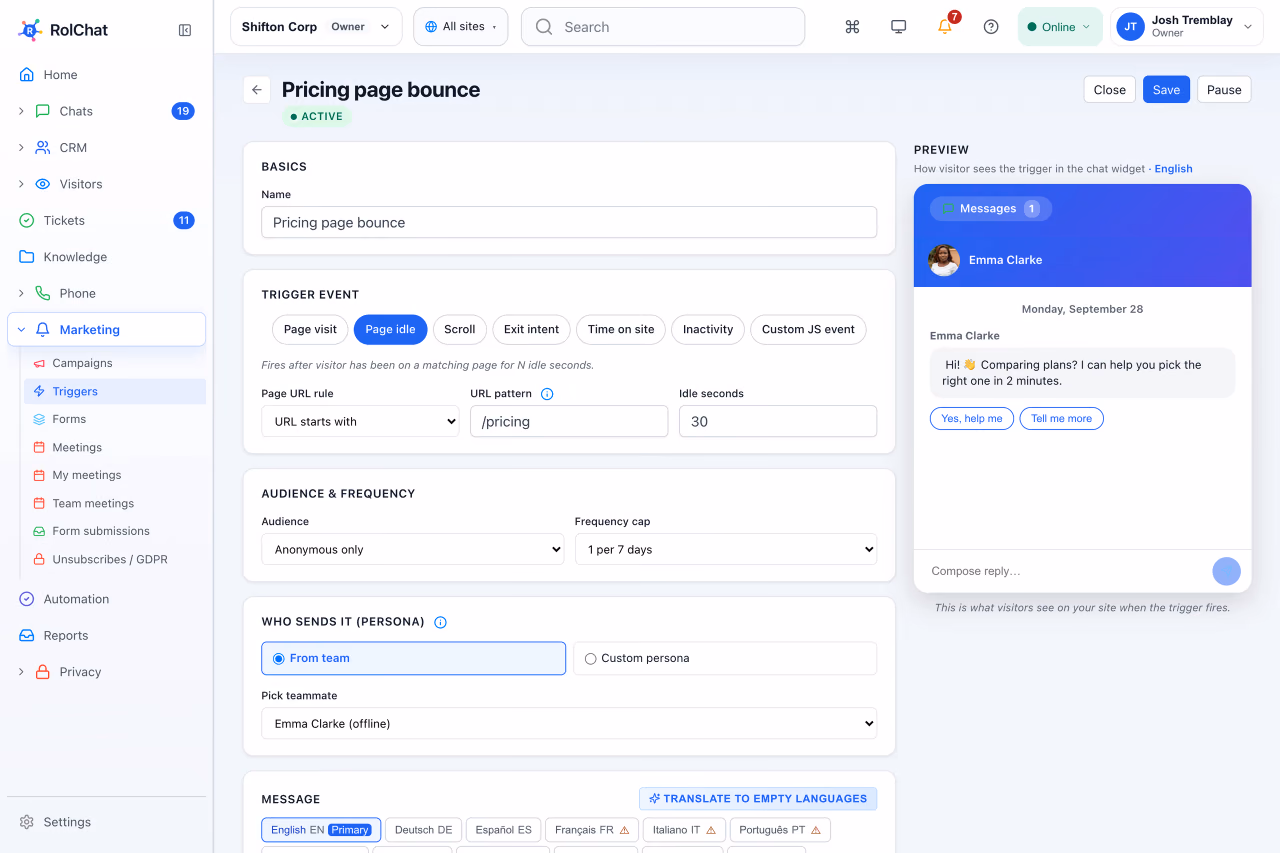Click Translate to Empty Languages button

(x=758, y=799)
